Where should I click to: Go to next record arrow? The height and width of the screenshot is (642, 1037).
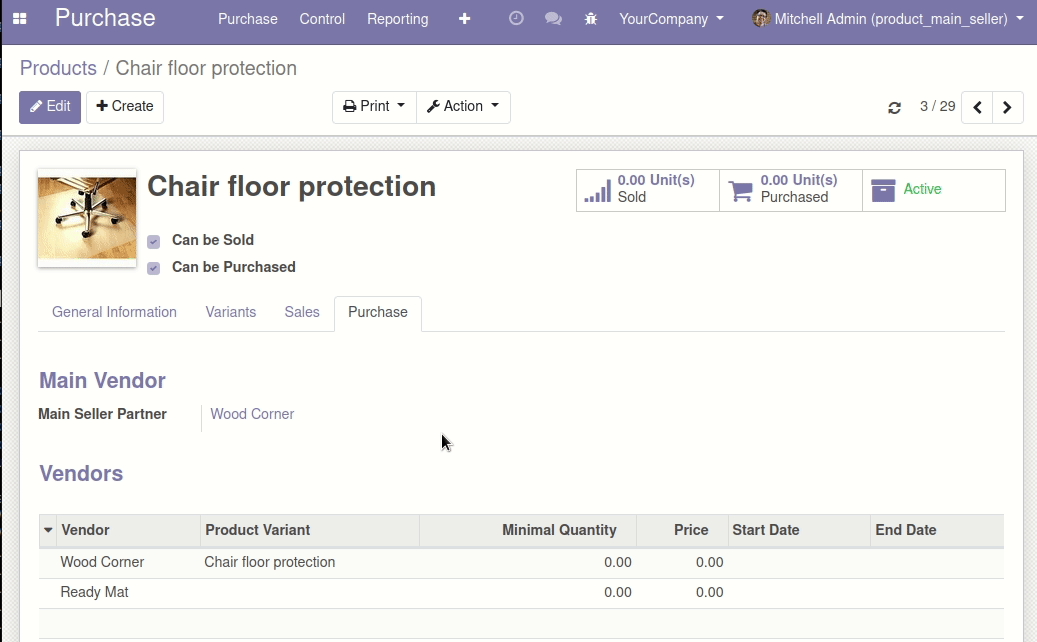click(x=1007, y=107)
